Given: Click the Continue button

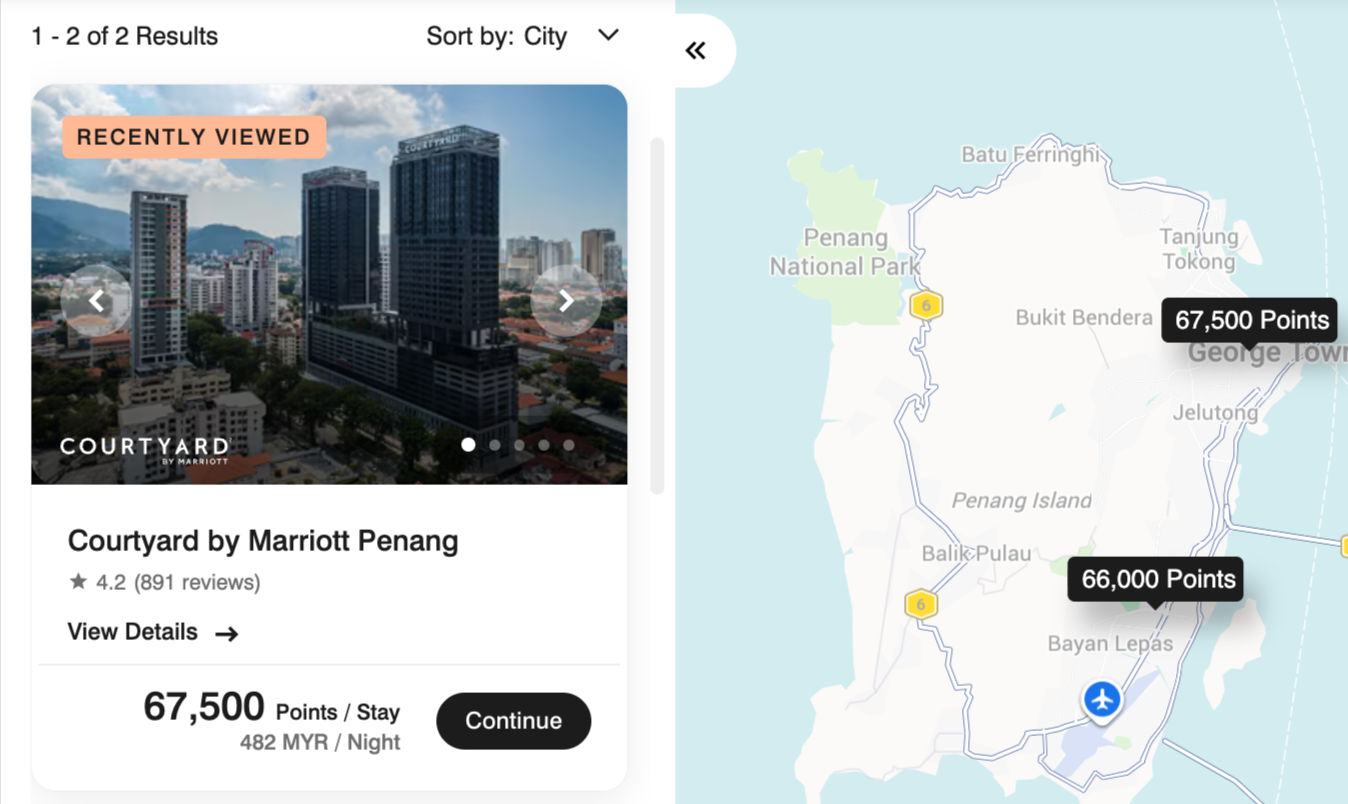Looking at the screenshot, I should tap(514, 721).
